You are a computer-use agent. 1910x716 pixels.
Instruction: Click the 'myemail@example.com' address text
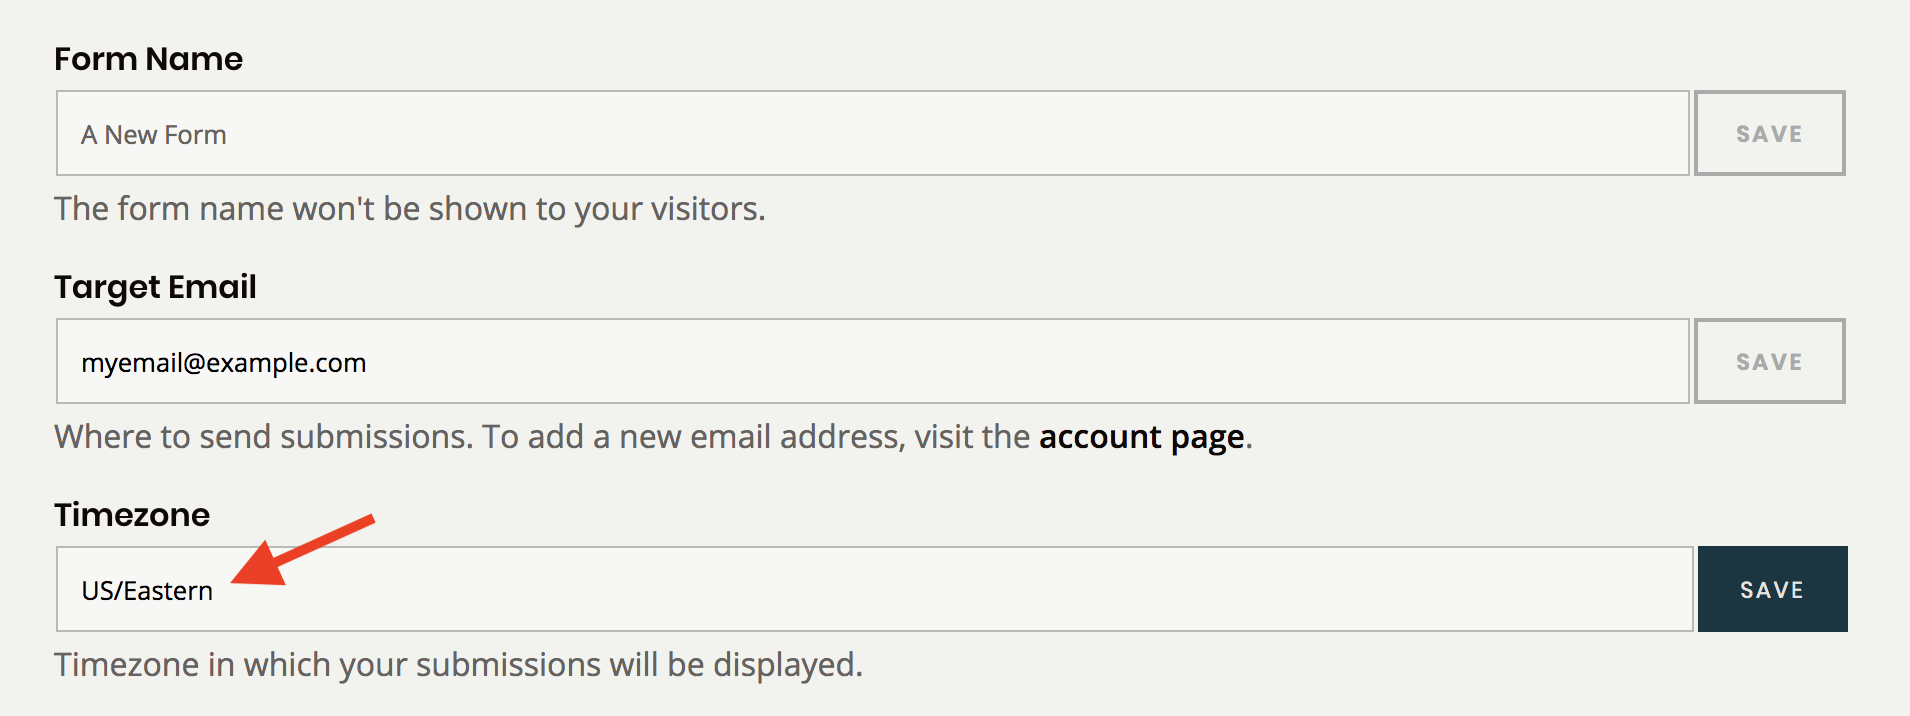pos(224,363)
